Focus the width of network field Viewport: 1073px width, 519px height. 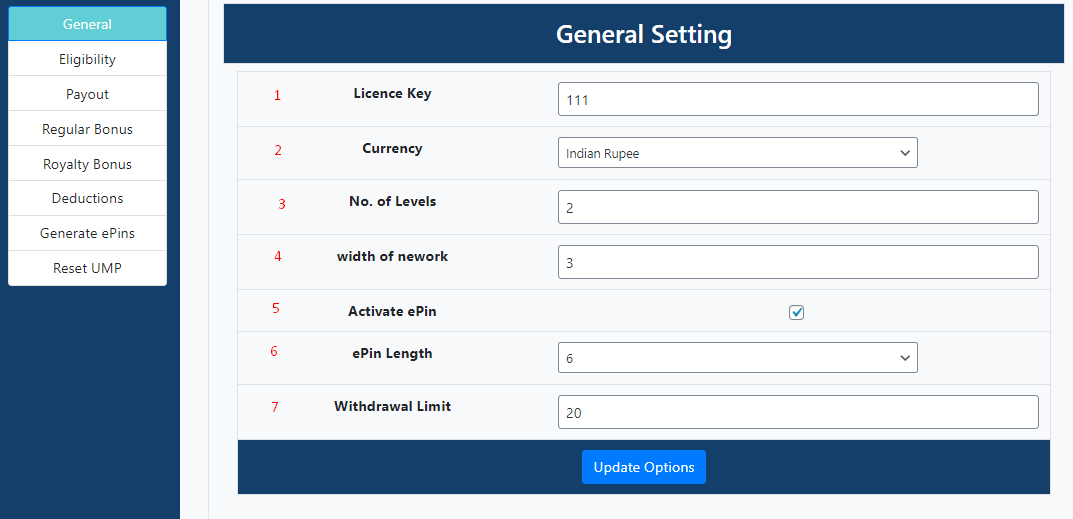point(797,262)
